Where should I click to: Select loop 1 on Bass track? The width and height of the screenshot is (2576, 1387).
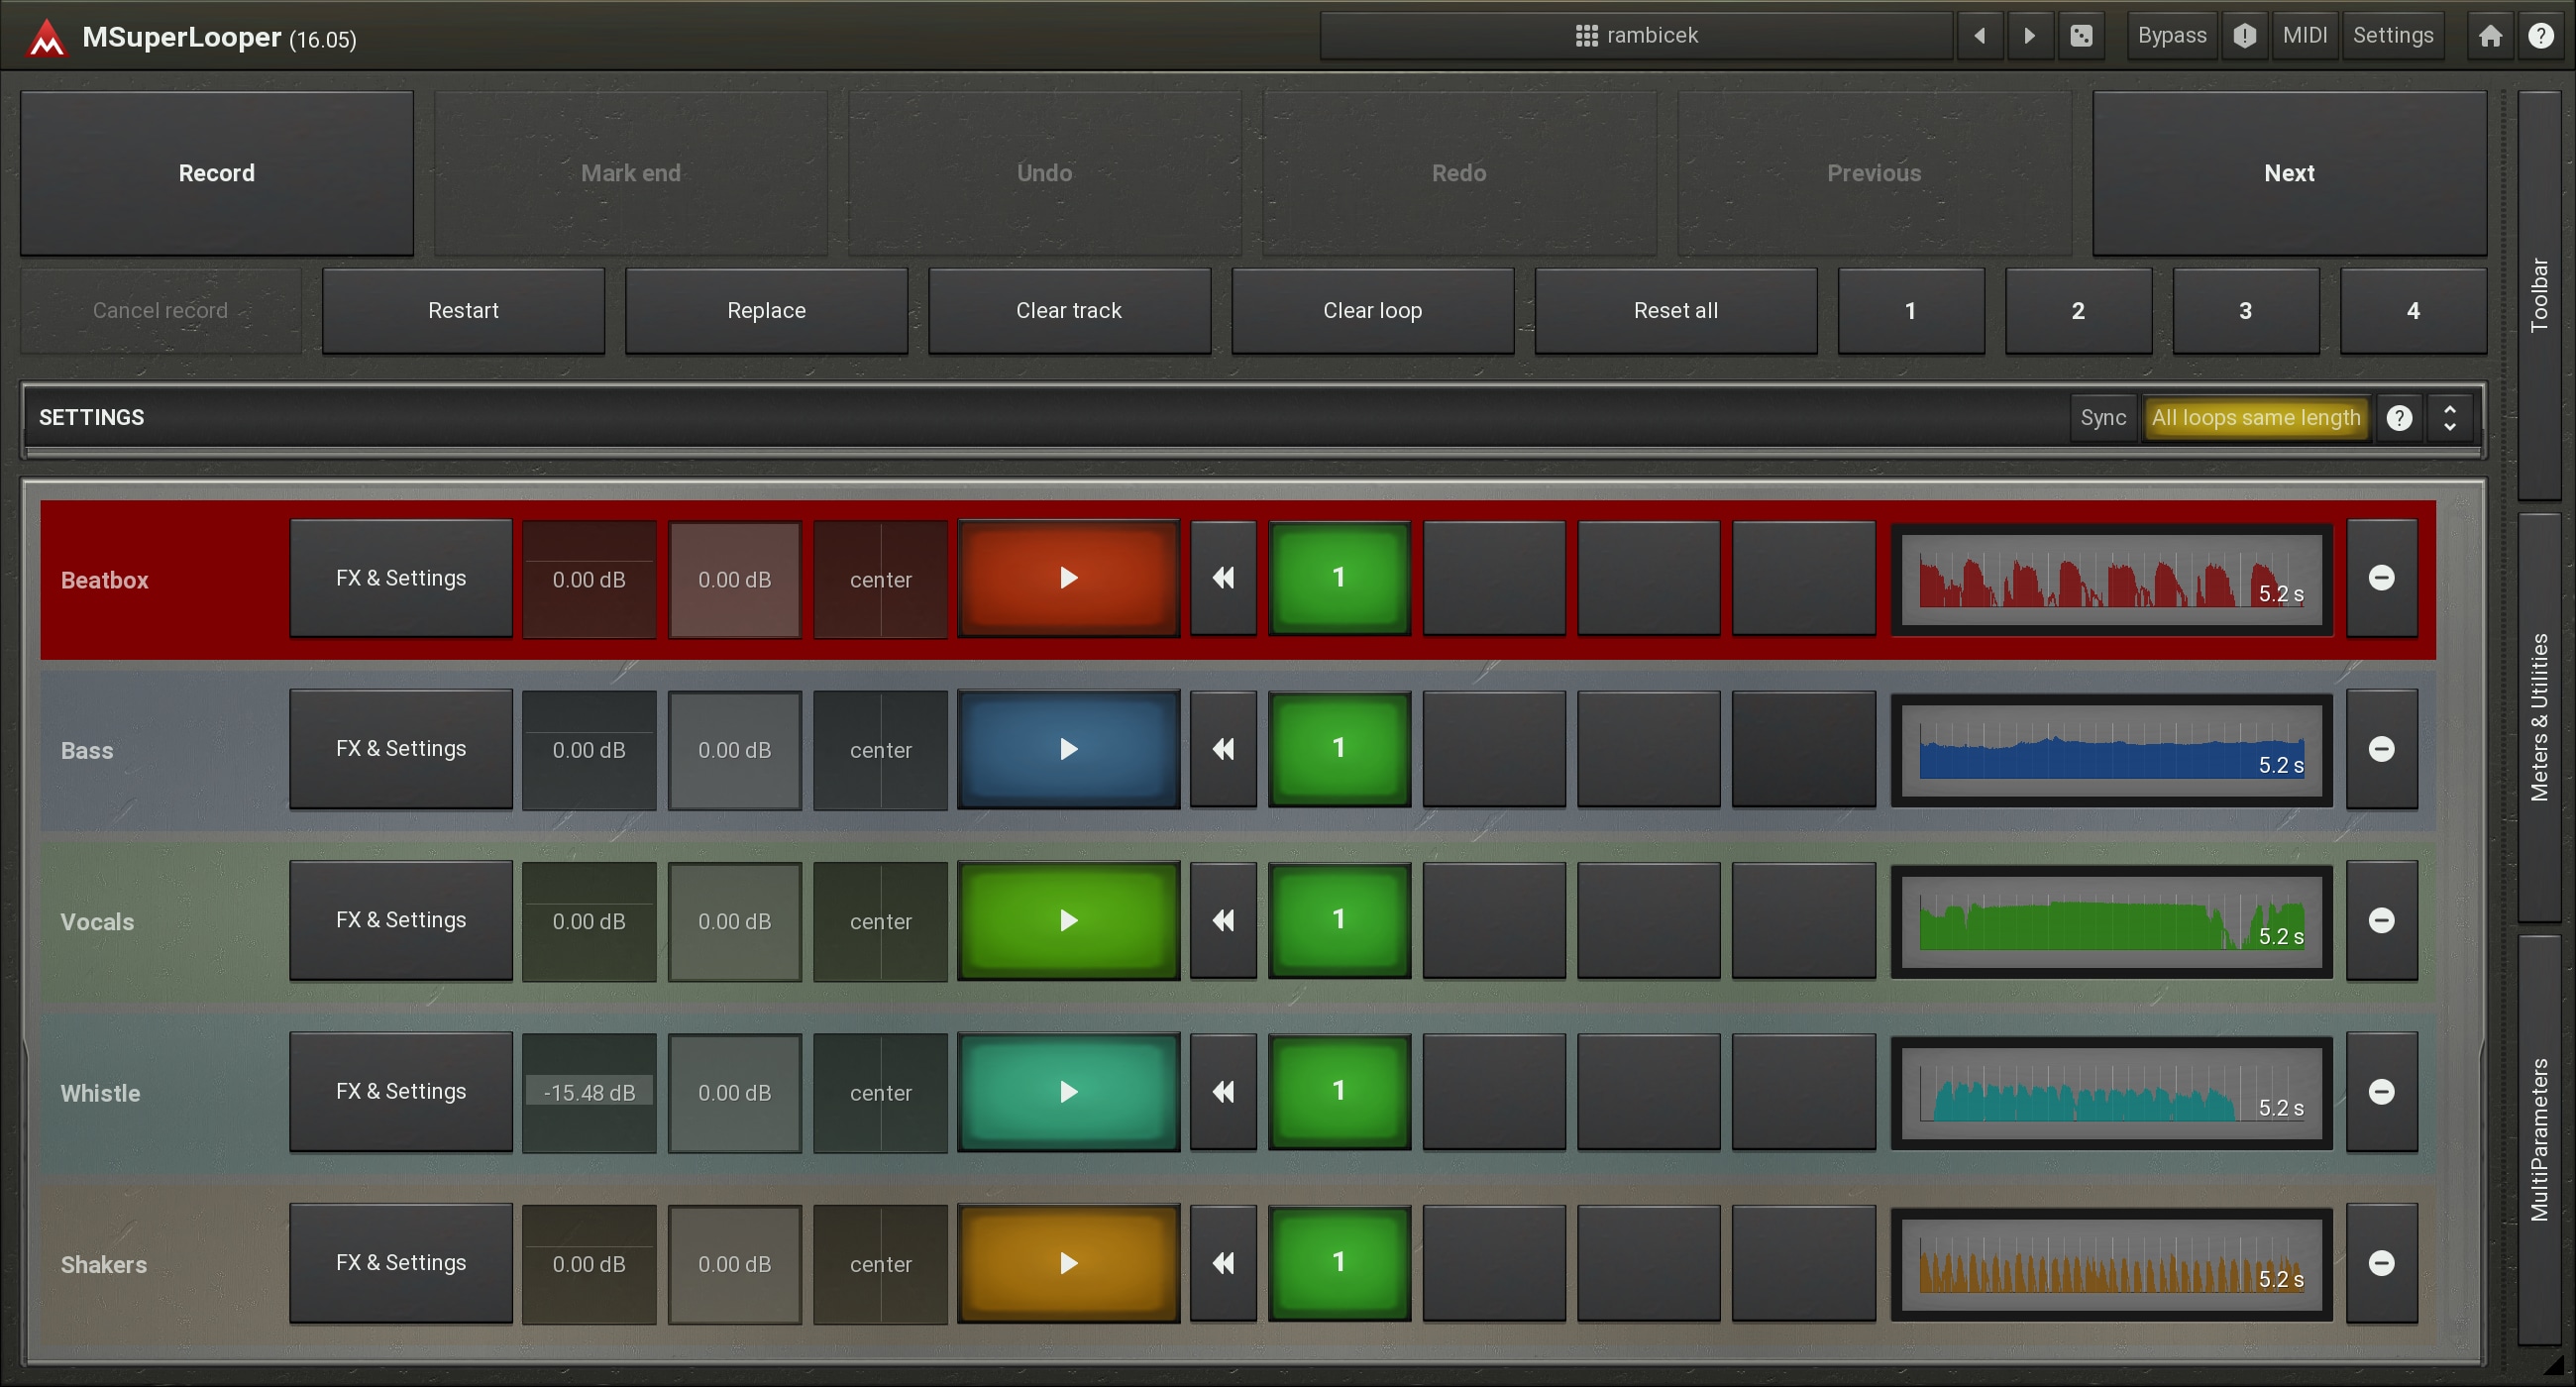coord(1338,749)
